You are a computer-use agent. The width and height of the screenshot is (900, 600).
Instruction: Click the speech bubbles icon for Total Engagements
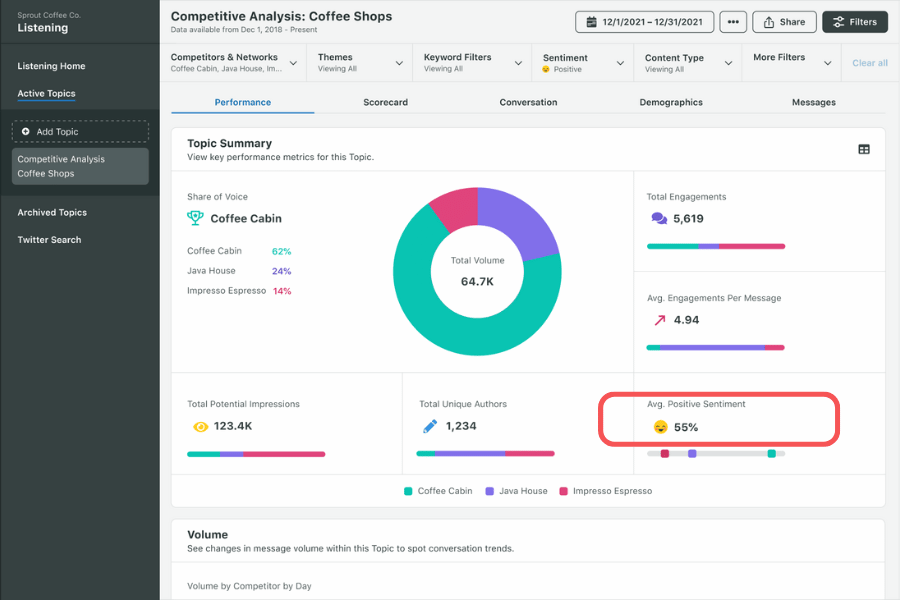(x=659, y=218)
